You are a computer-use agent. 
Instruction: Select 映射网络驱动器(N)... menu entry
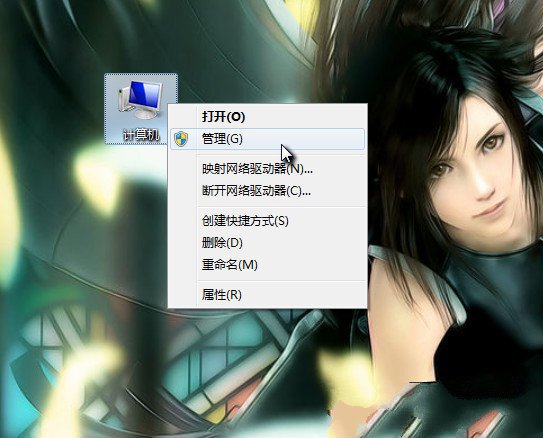[x=267, y=169]
